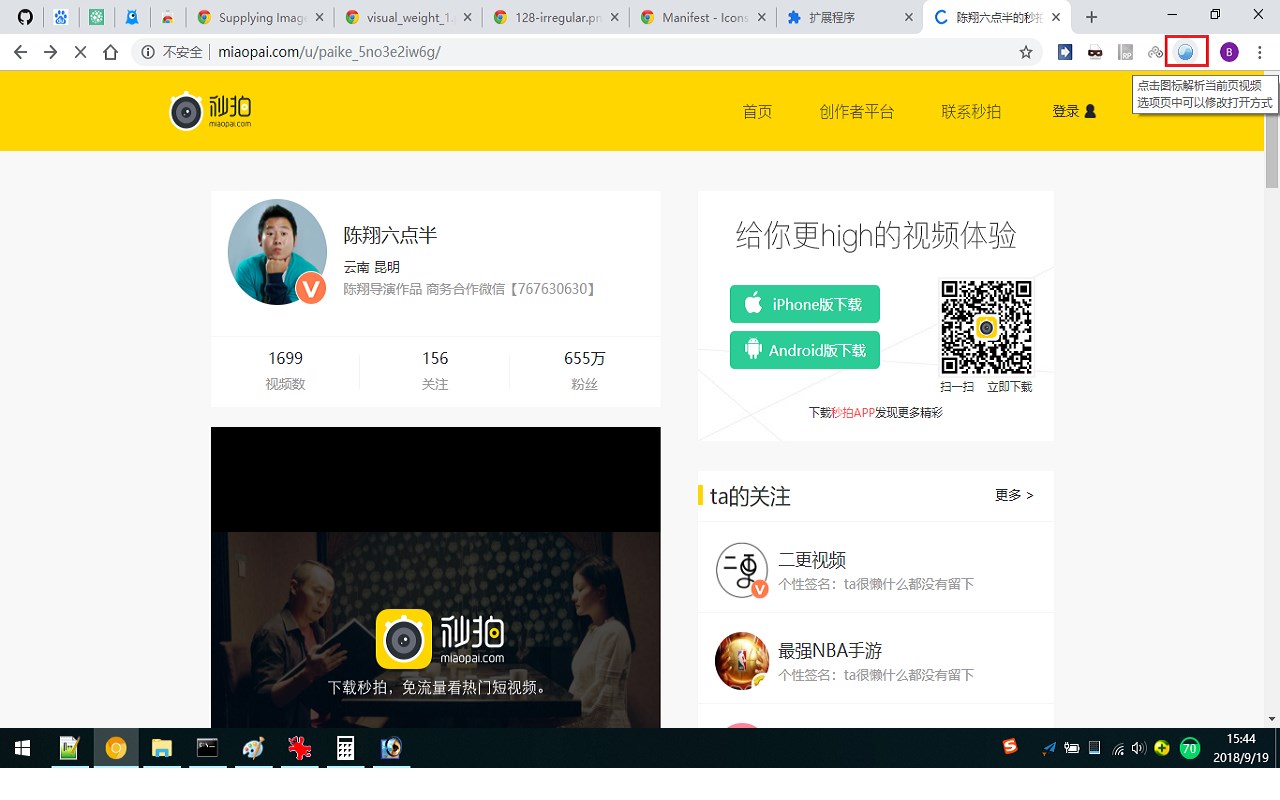
Task: Open the 创作者平台 navigation link
Action: [856, 111]
